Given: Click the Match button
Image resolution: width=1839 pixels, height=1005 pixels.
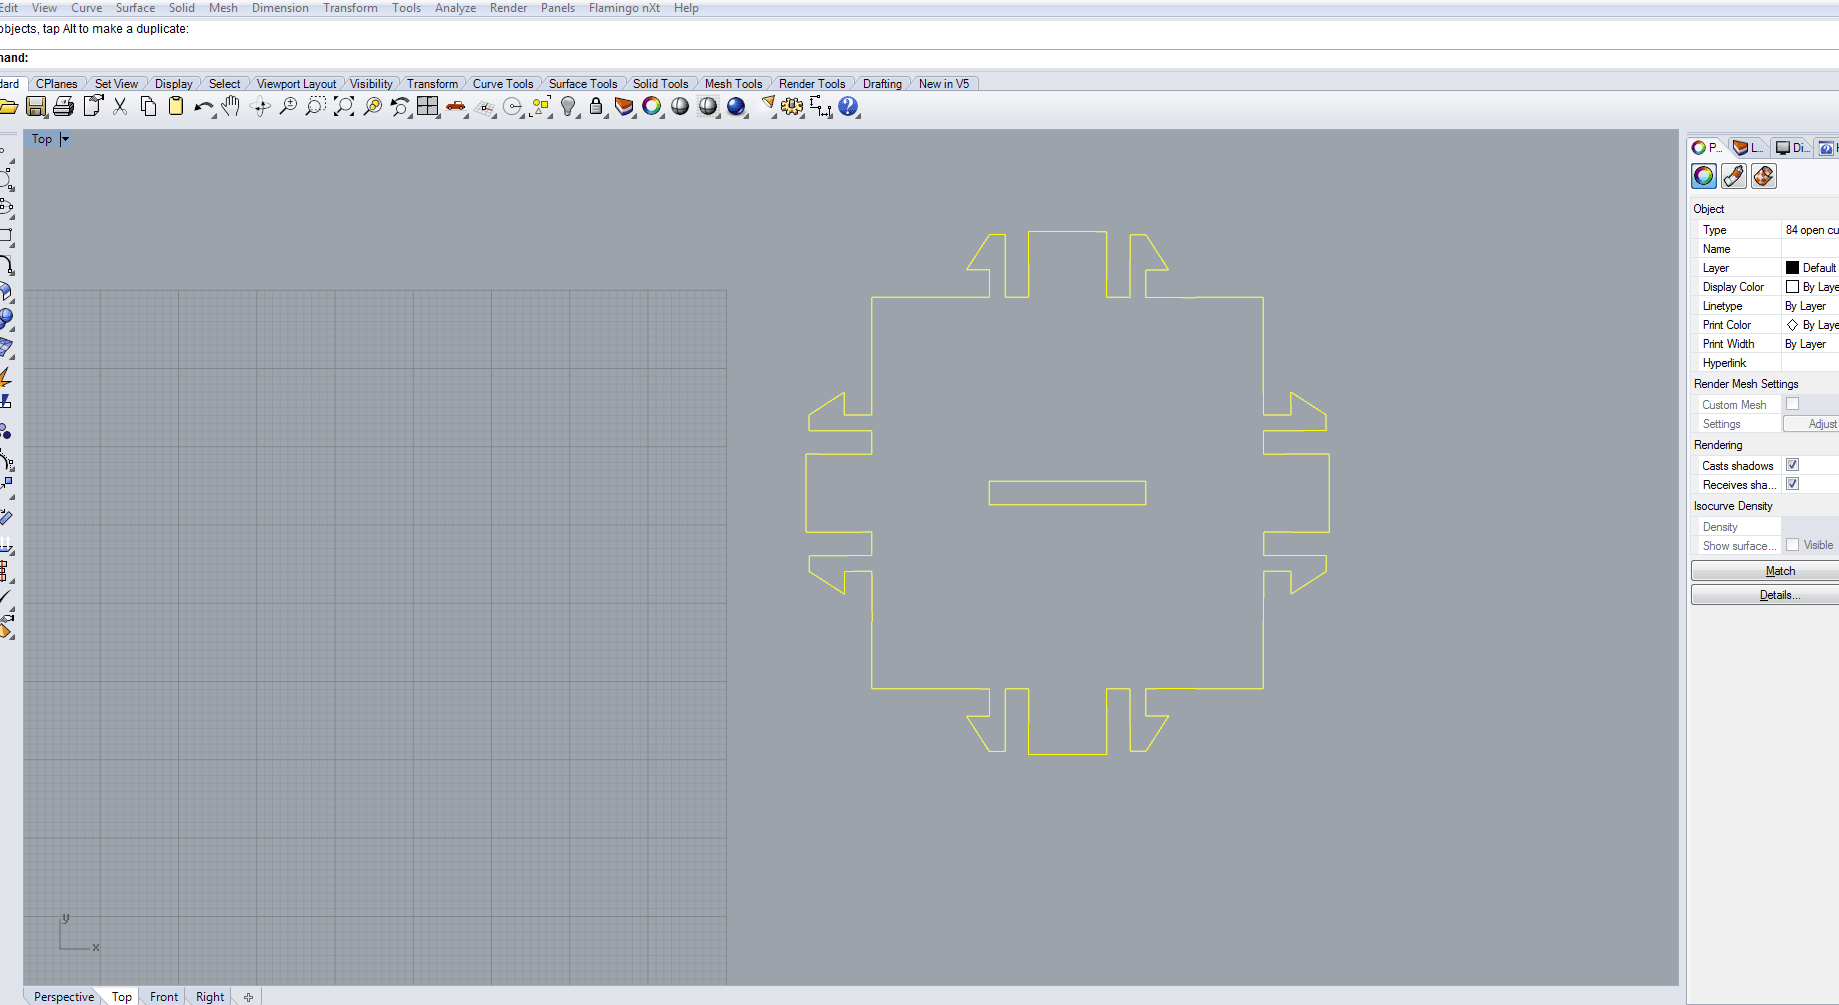Looking at the screenshot, I should pos(1765,571).
